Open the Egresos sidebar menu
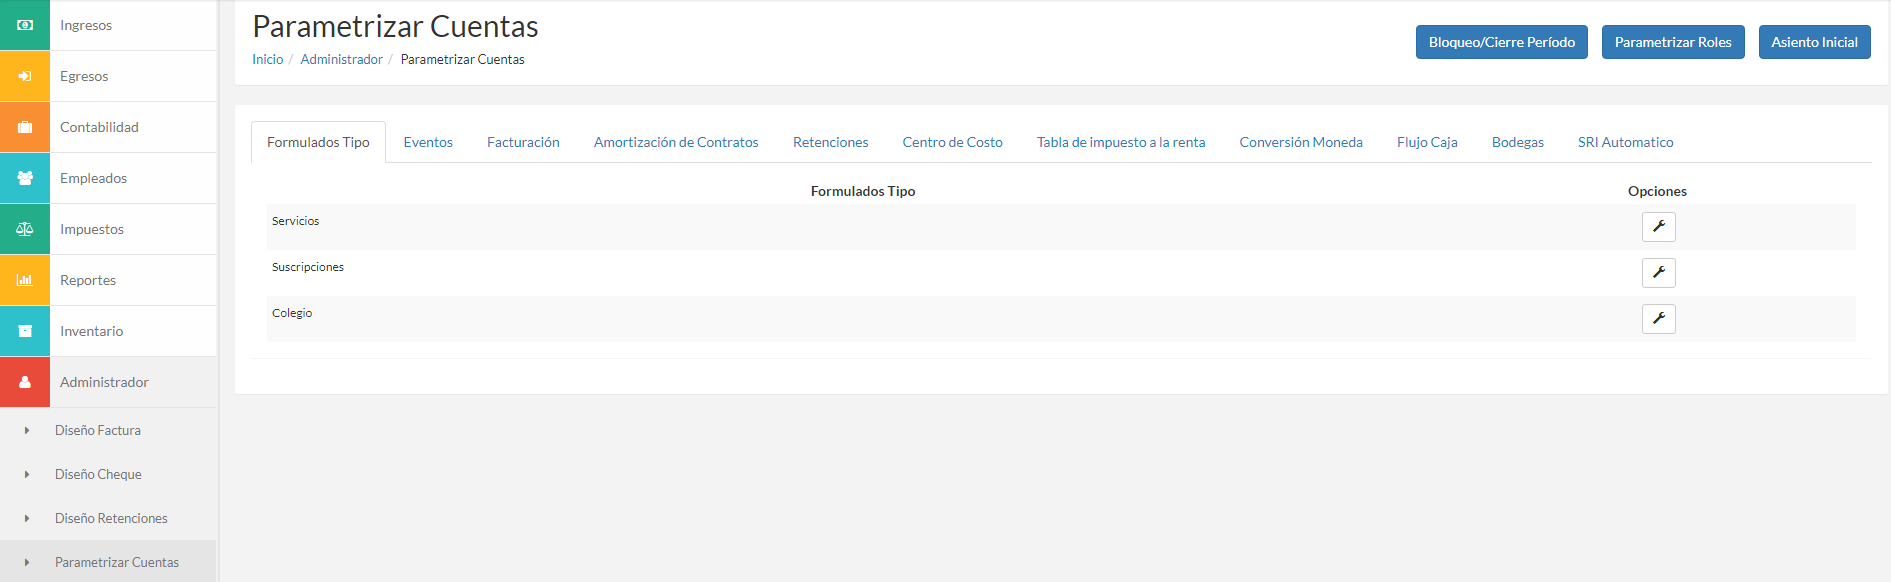Viewport: 1891px width, 582px height. [x=108, y=76]
